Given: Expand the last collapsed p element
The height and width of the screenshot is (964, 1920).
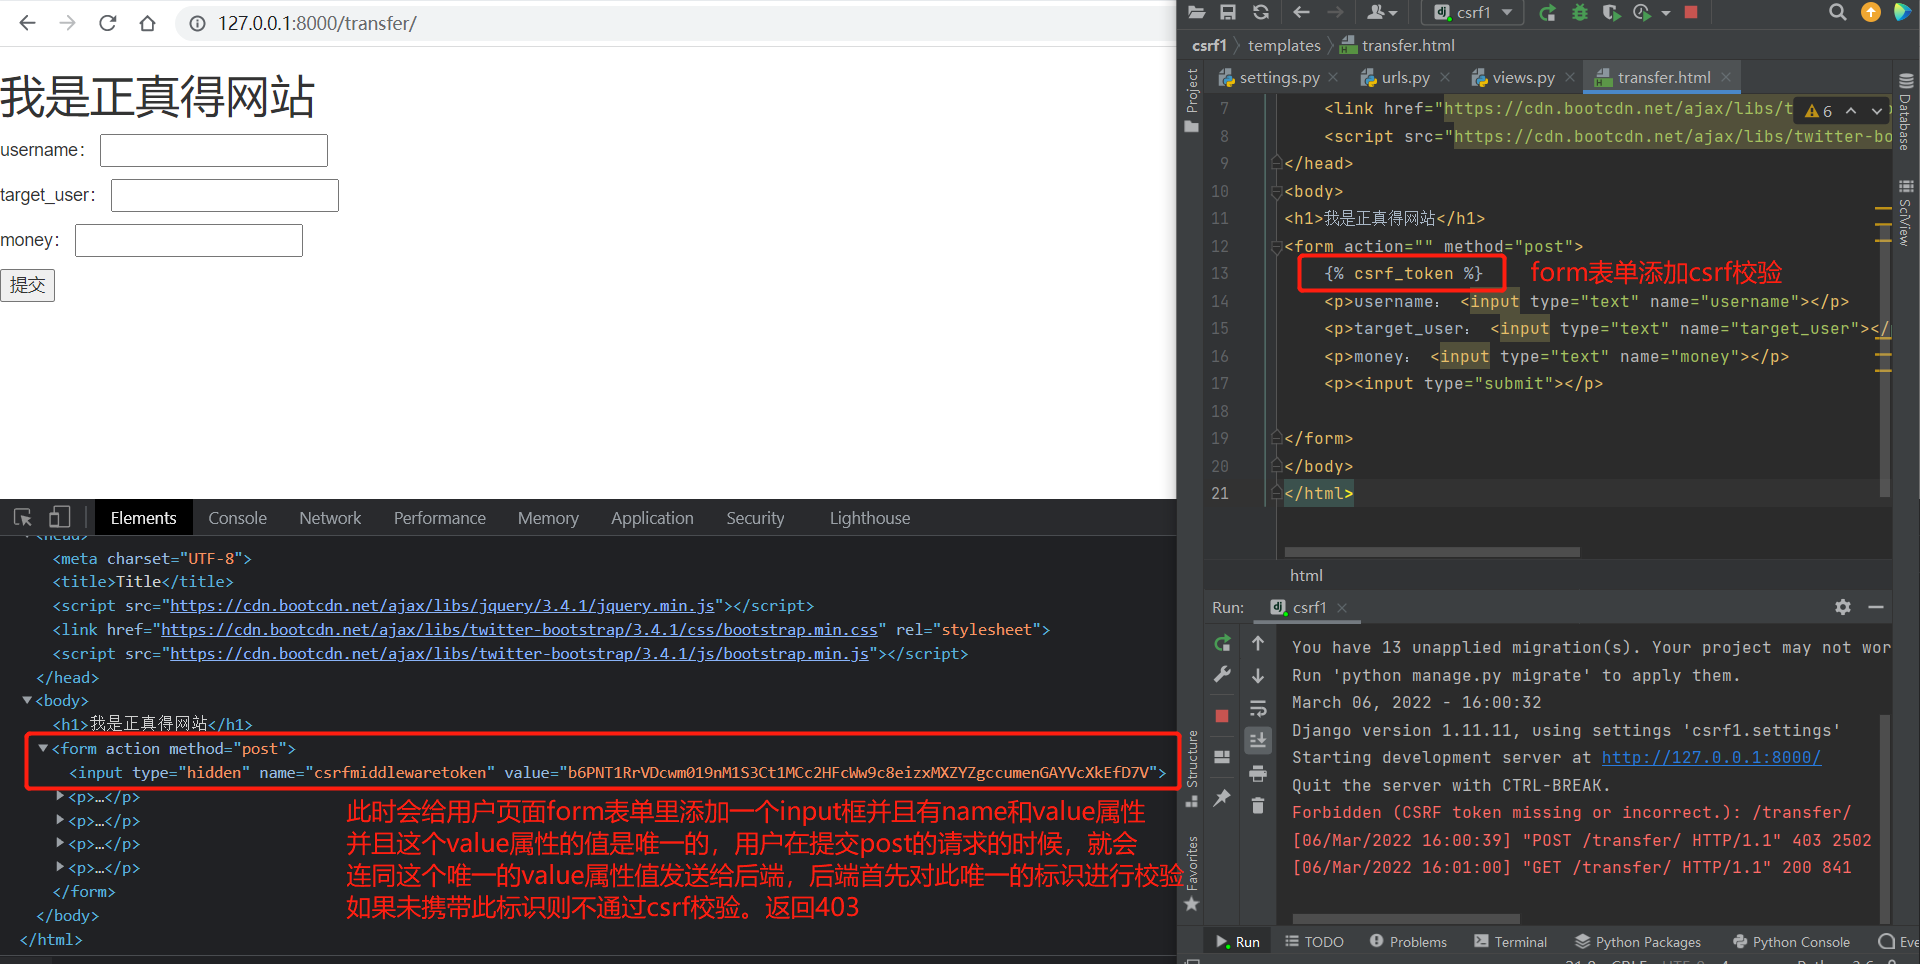Looking at the screenshot, I should point(60,867).
